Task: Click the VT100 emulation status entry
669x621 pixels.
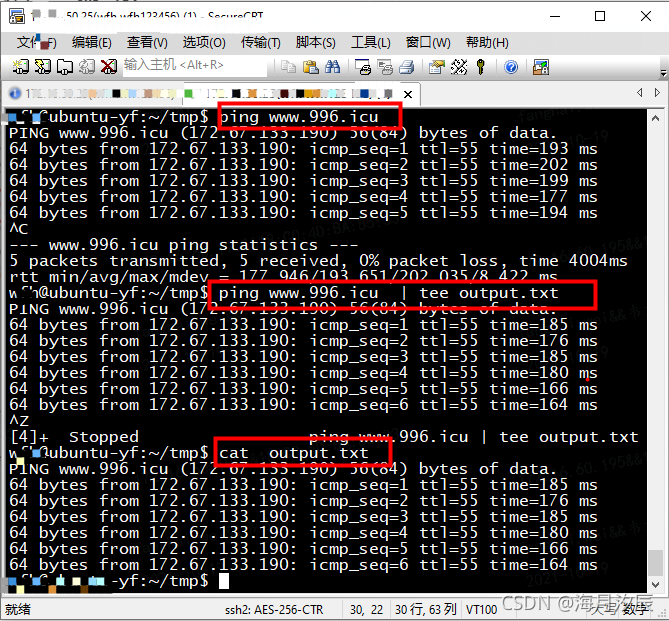Action: click(x=481, y=609)
